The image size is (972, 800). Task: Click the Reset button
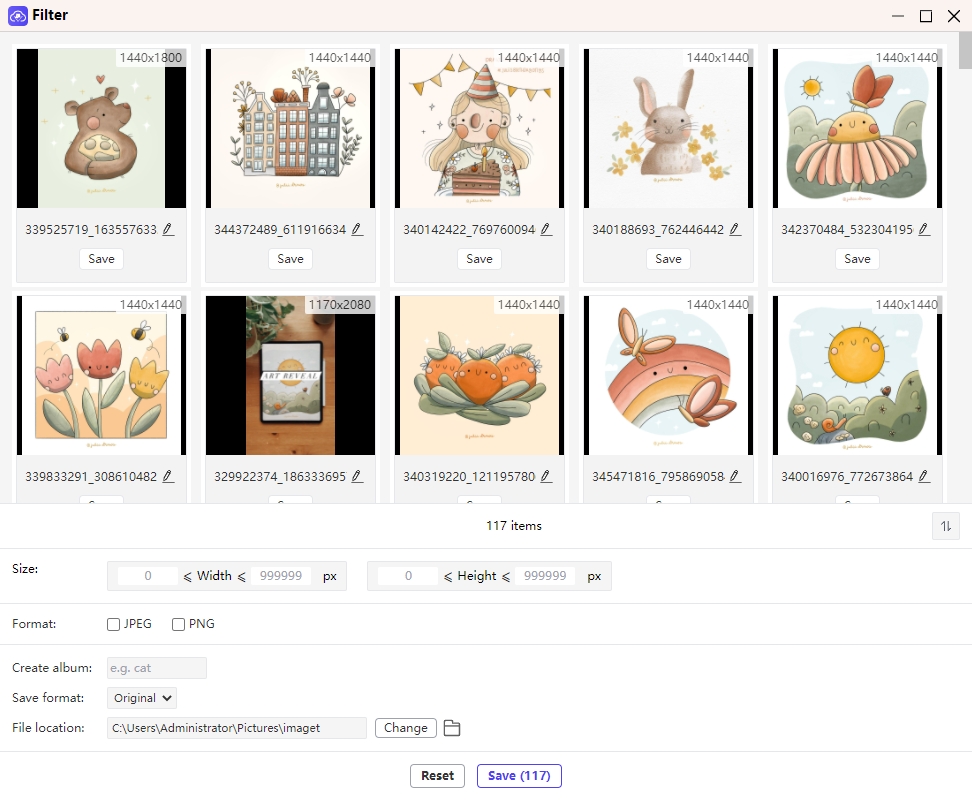pyautogui.click(x=438, y=776)
